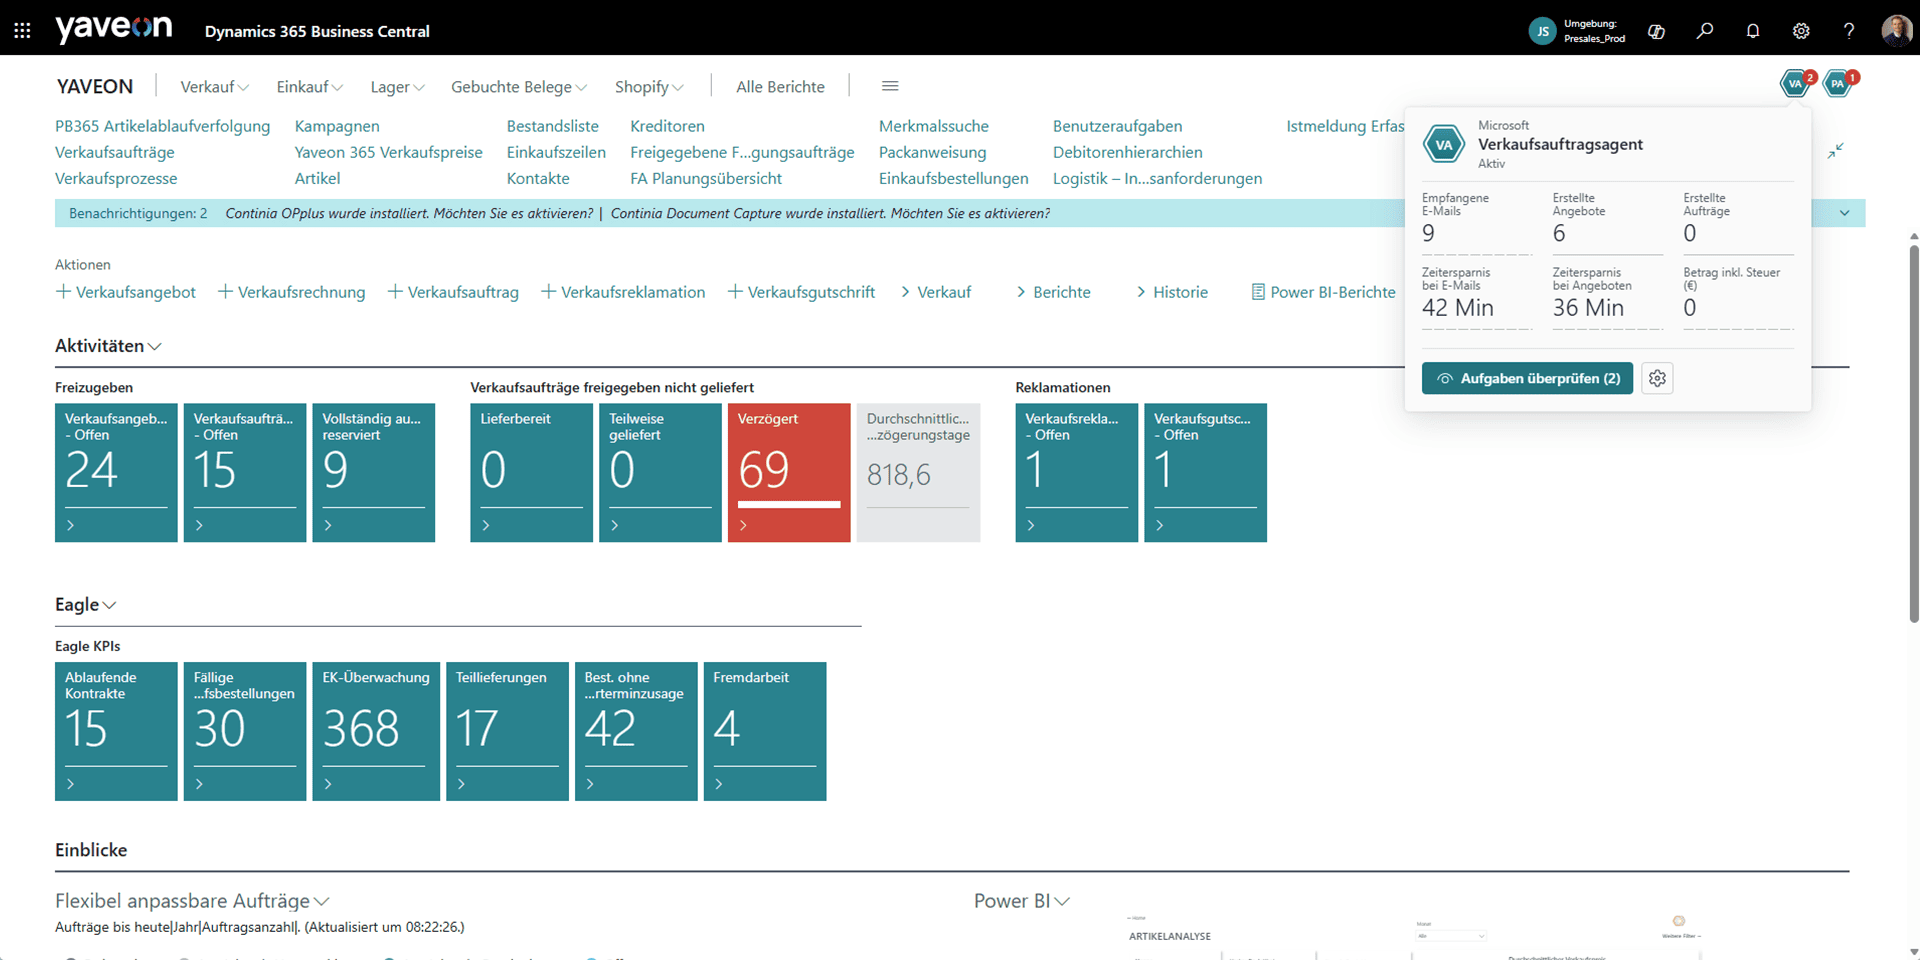This screenshot has width=1920, height=960.
Task: Expand the Lager navigation menu
Action: click(397, 87)
